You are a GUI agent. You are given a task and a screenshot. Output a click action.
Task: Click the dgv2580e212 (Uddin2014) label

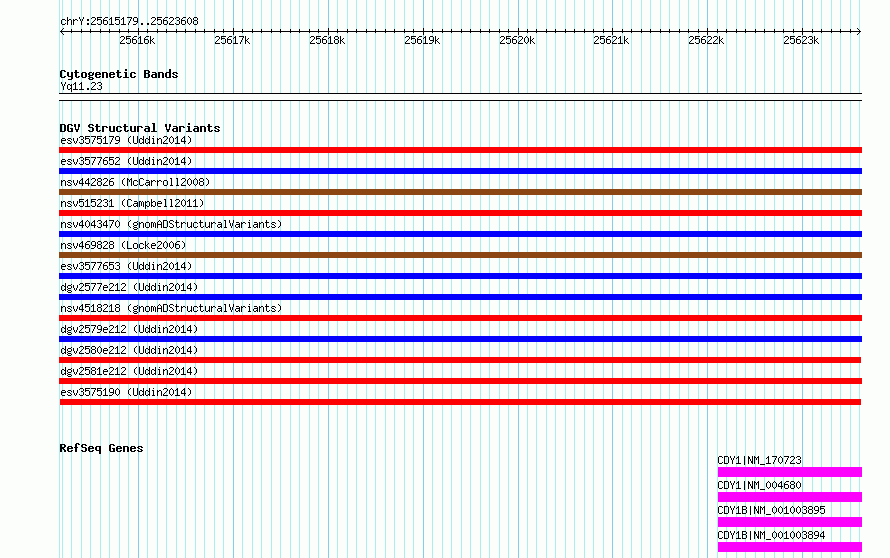click(129, 350)
